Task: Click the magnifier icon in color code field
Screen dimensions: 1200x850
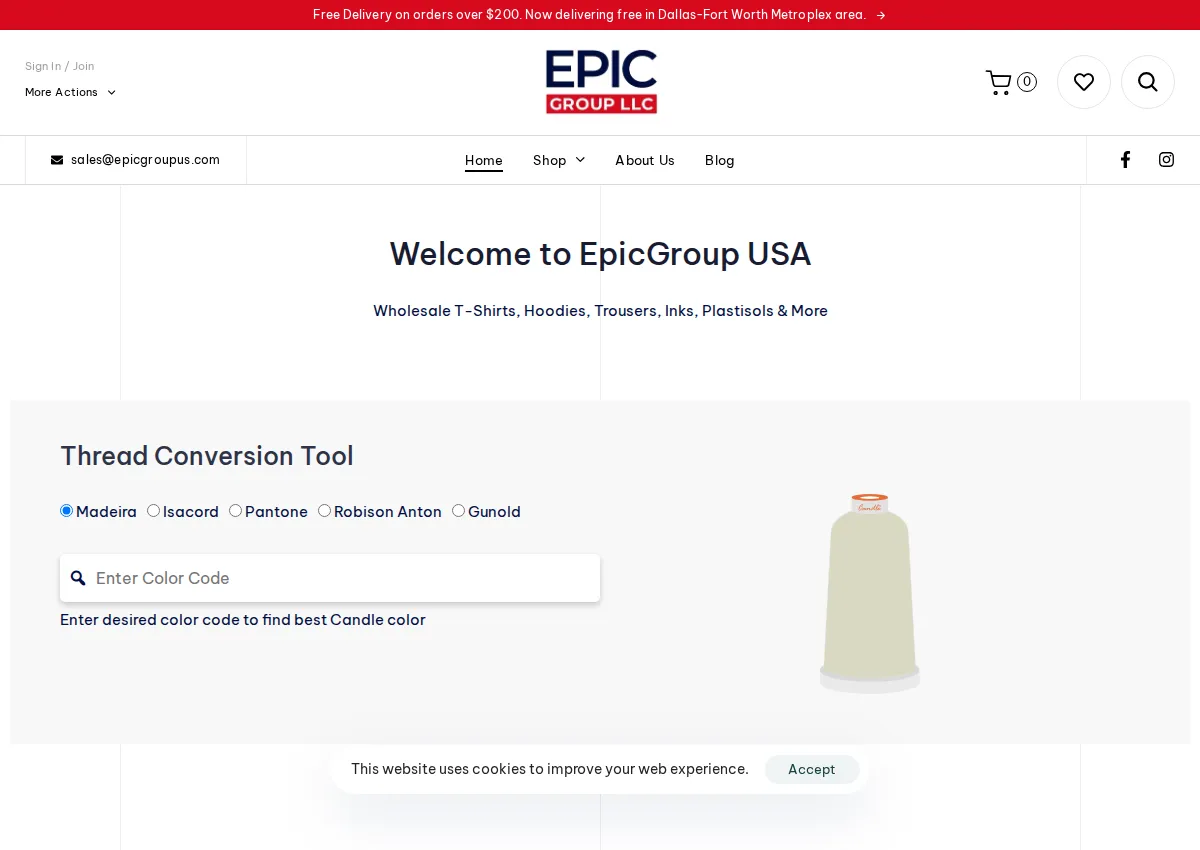Action: [78, 578]
